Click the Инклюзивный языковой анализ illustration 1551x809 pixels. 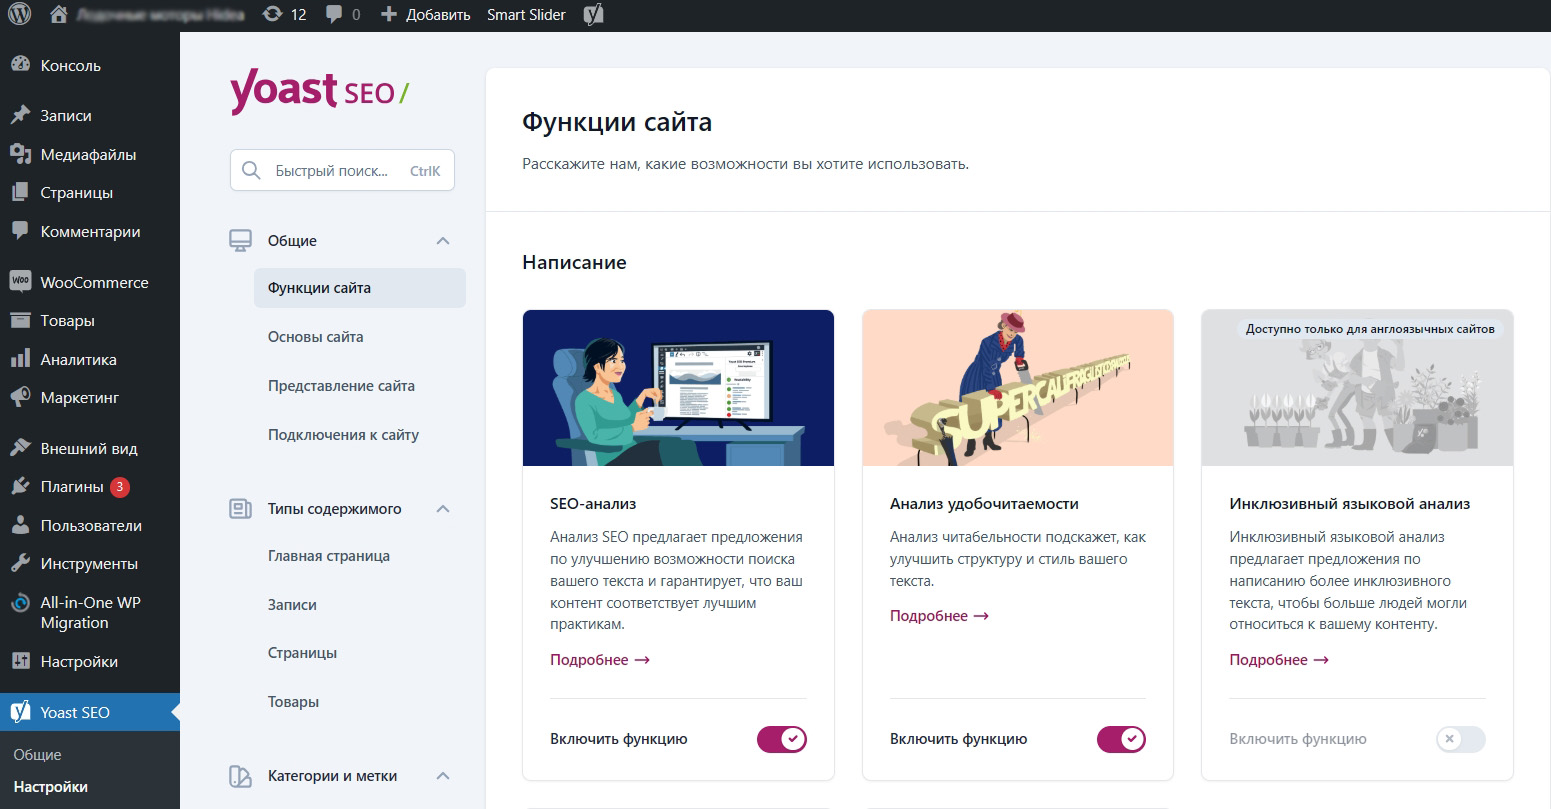coord(1357,388)
